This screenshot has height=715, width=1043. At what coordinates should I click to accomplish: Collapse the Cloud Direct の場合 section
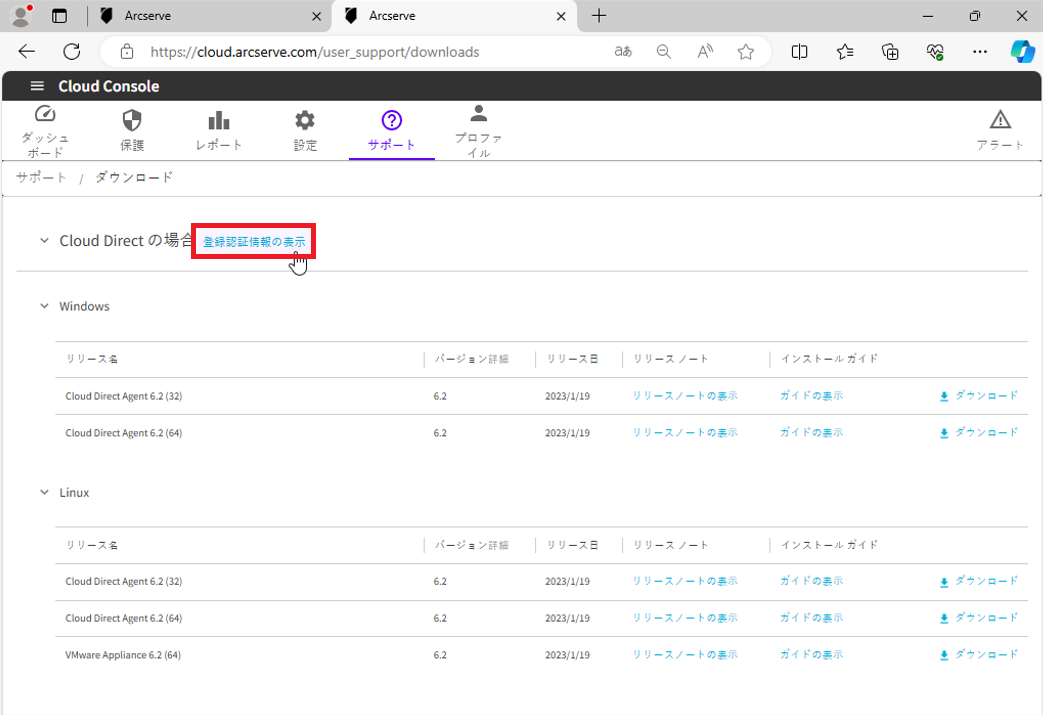pyautogui.click(x=44, y=241)
